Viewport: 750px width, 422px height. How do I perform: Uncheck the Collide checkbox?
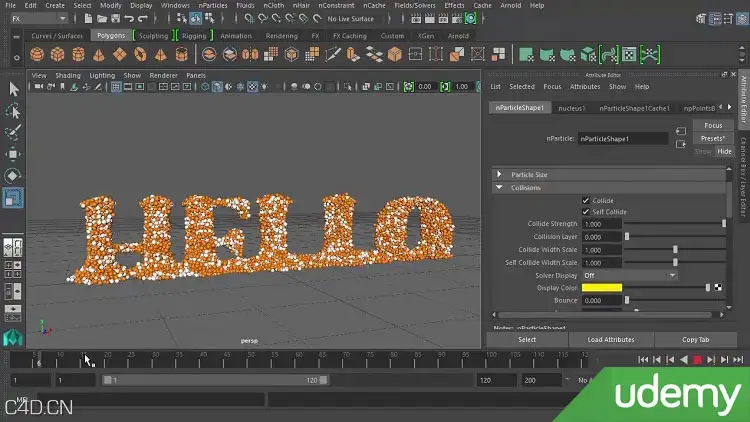click(585, 200)
